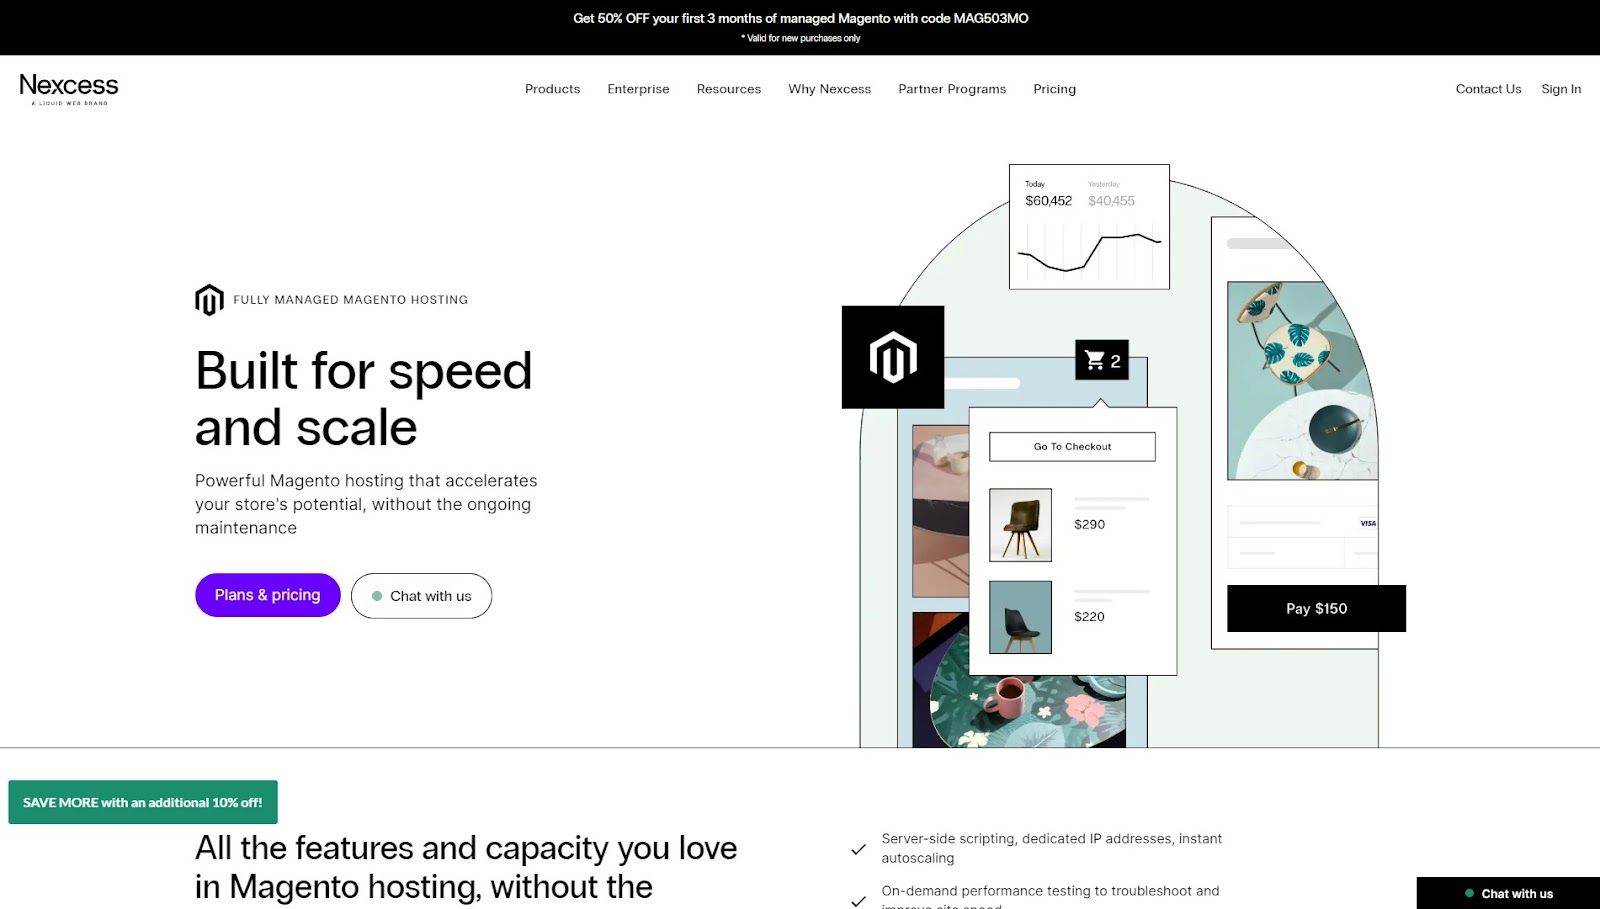
Task: Click the olive chair thumbnail priced $290
Action: click(x=1020, y=525)
